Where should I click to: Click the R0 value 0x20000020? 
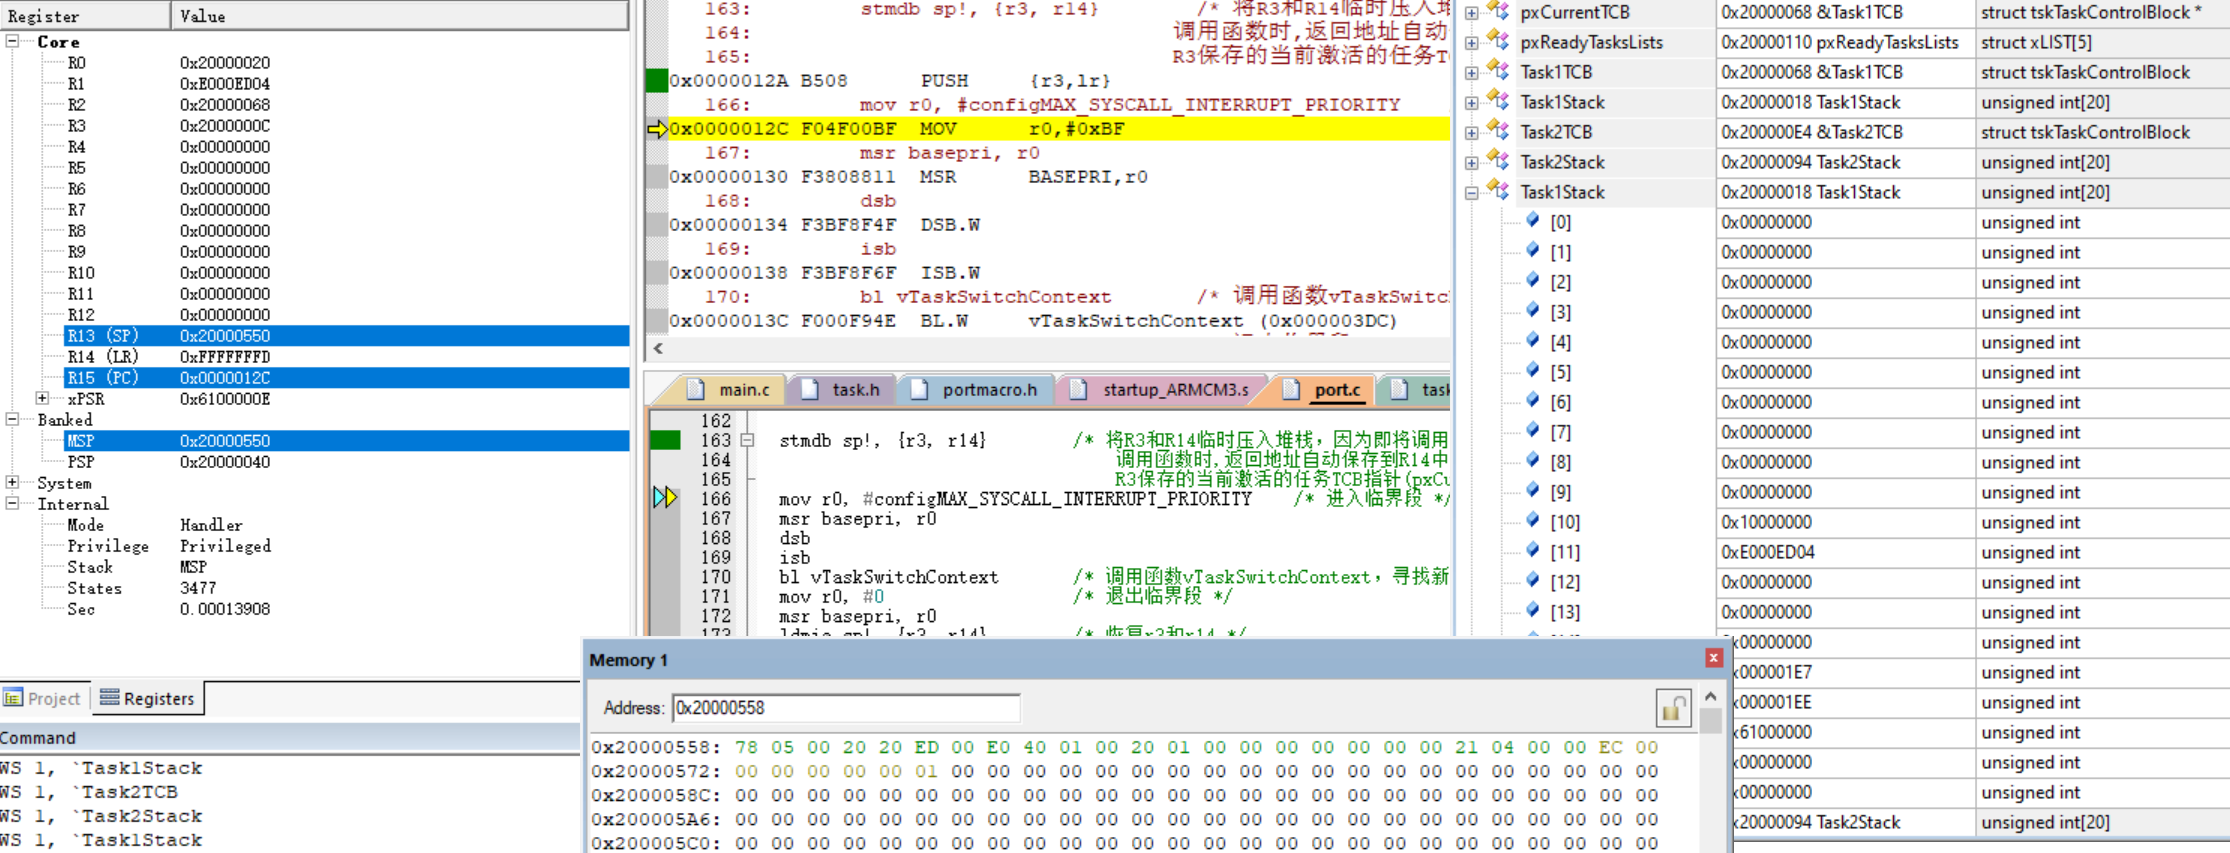click(225, 63)
